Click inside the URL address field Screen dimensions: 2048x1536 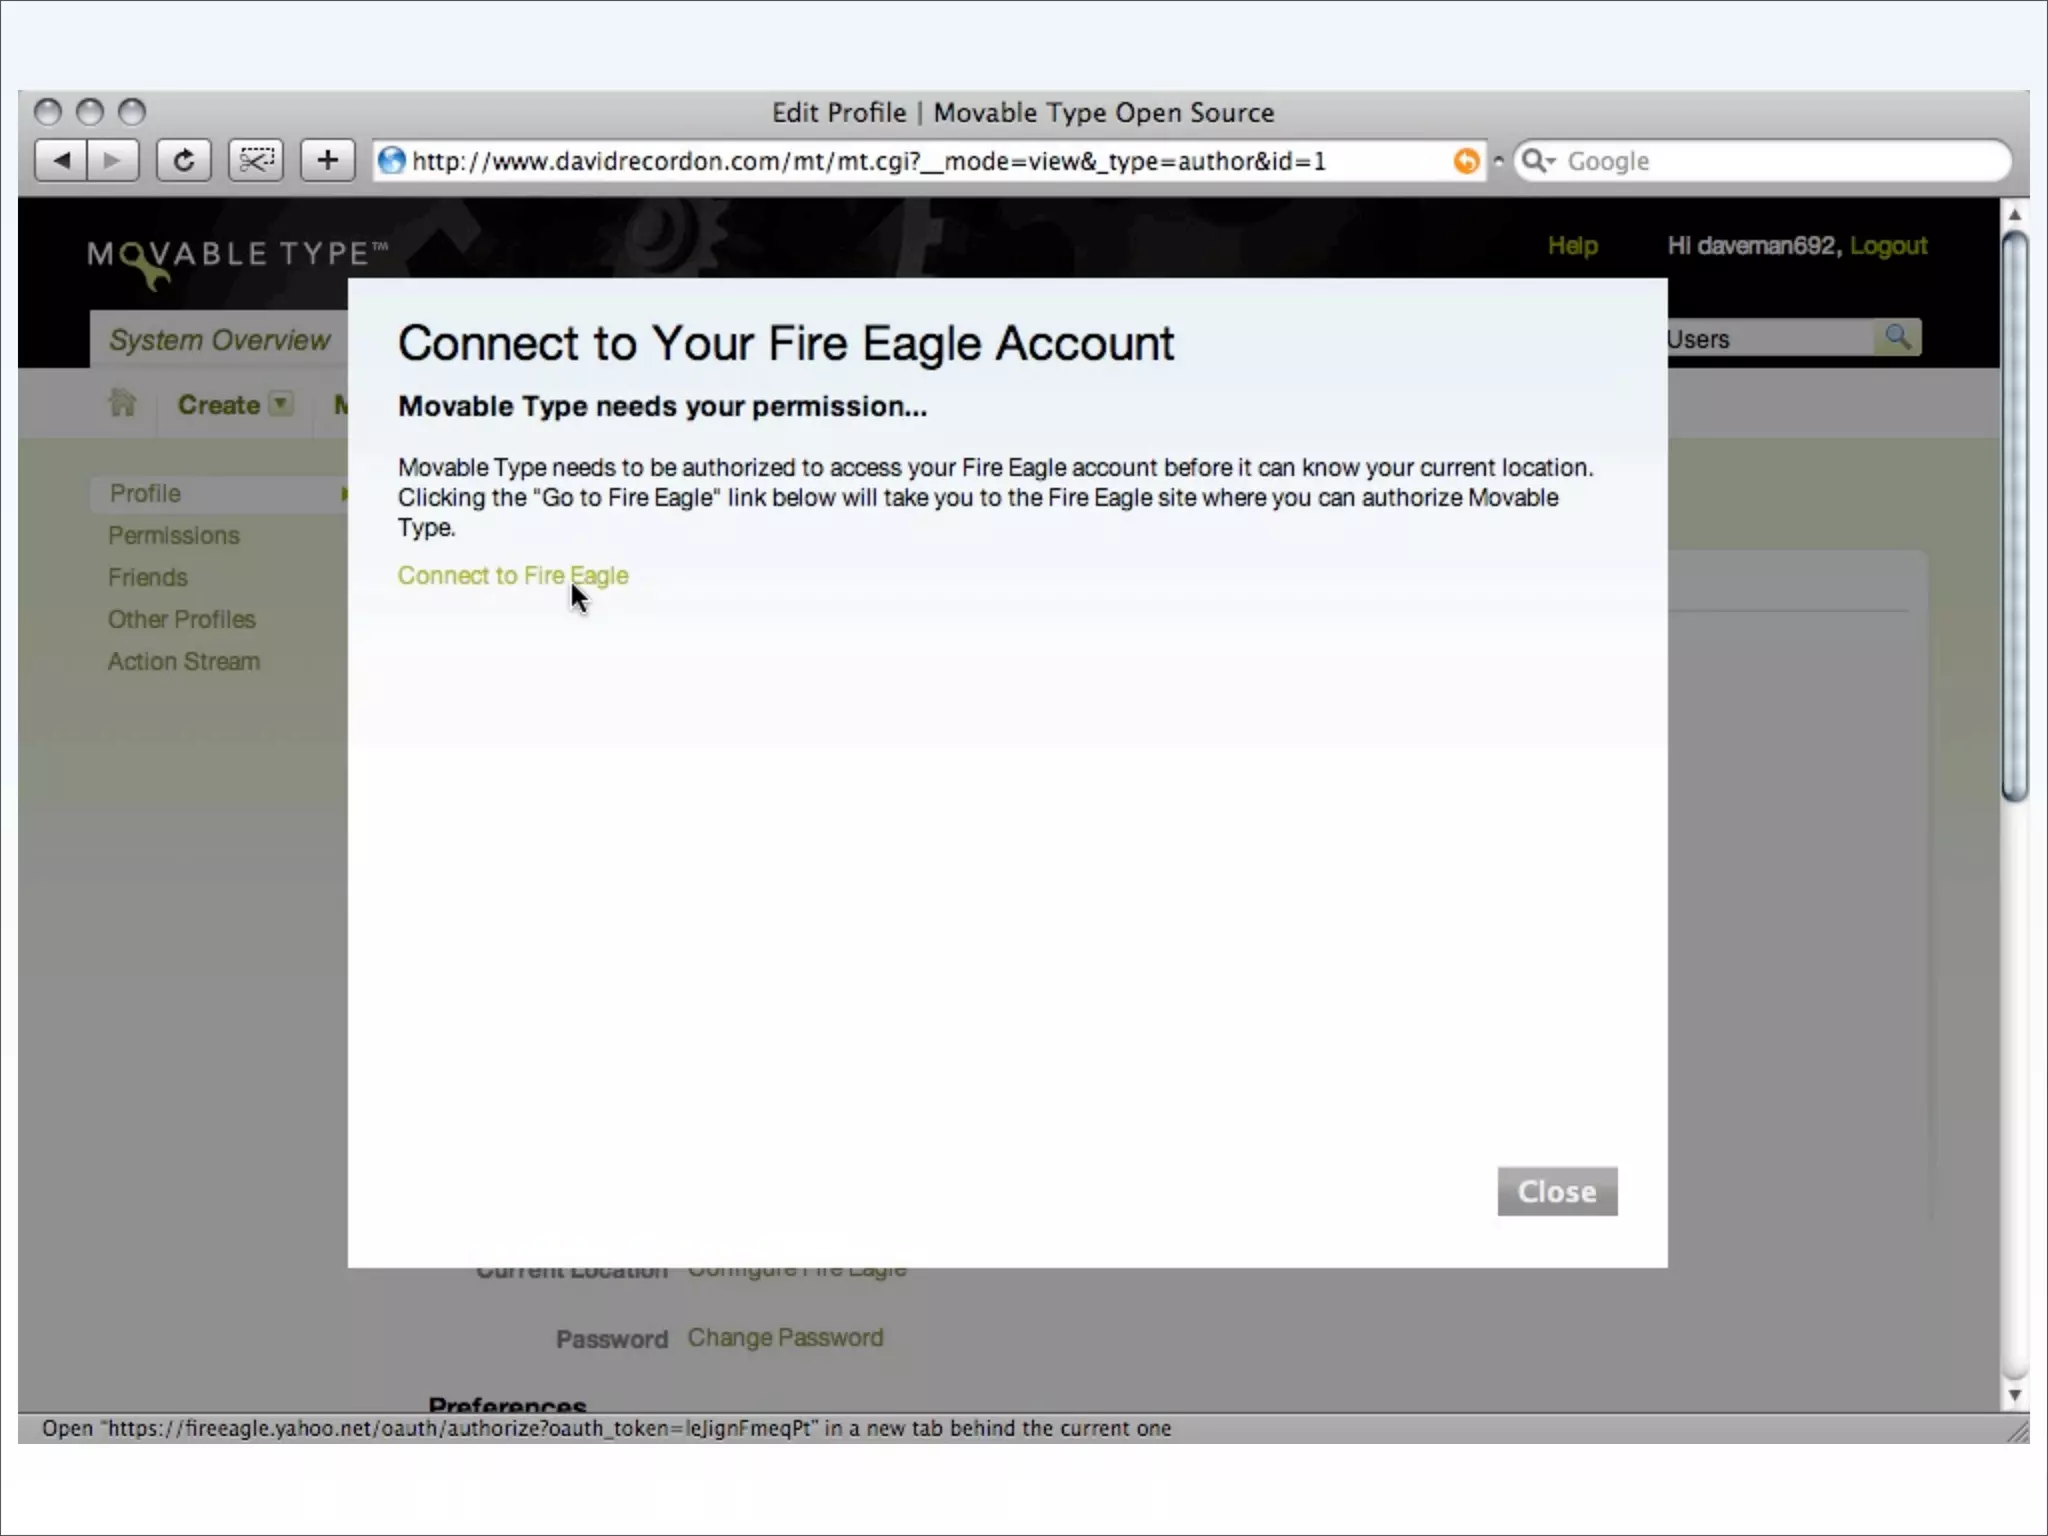pyautogui.click(x=900, y=161)
